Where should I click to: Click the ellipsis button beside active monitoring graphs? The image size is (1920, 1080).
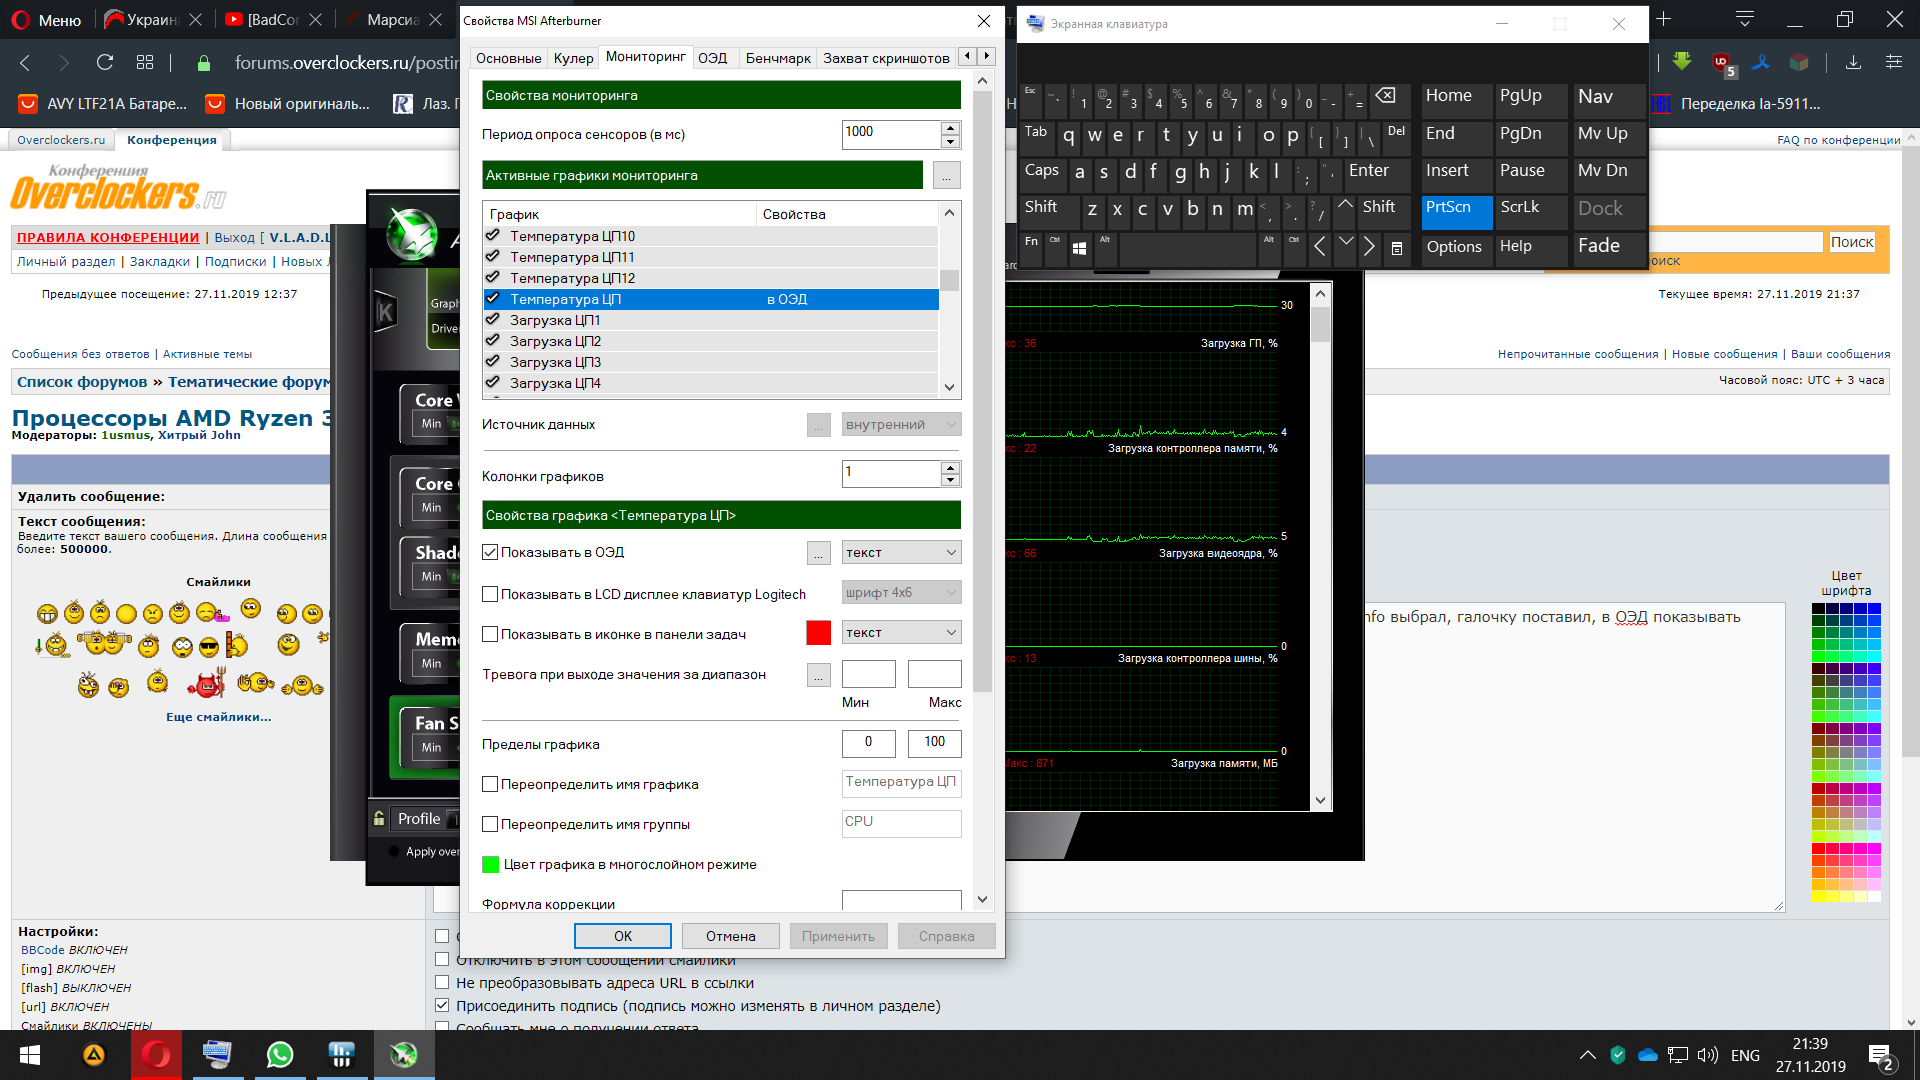pyautogui.click(x=946, y=176)
